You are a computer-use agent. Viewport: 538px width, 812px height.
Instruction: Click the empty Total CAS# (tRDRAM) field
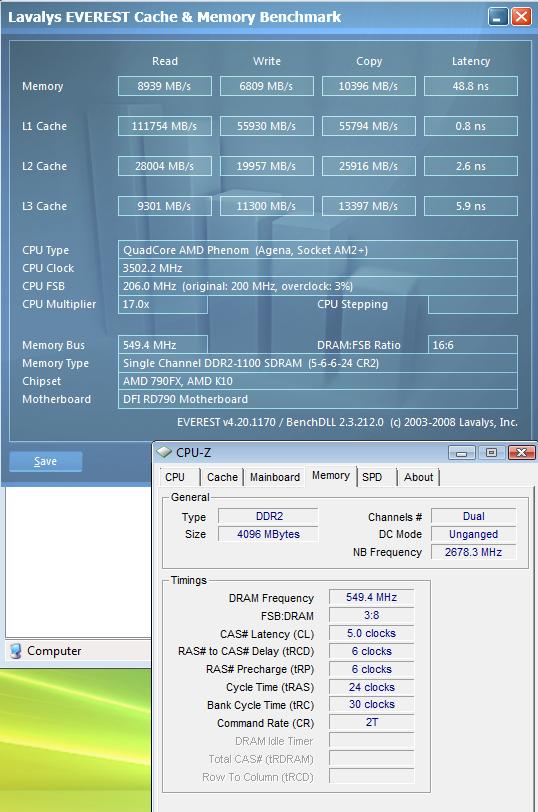pyautogui.click(x=372, y=759)
